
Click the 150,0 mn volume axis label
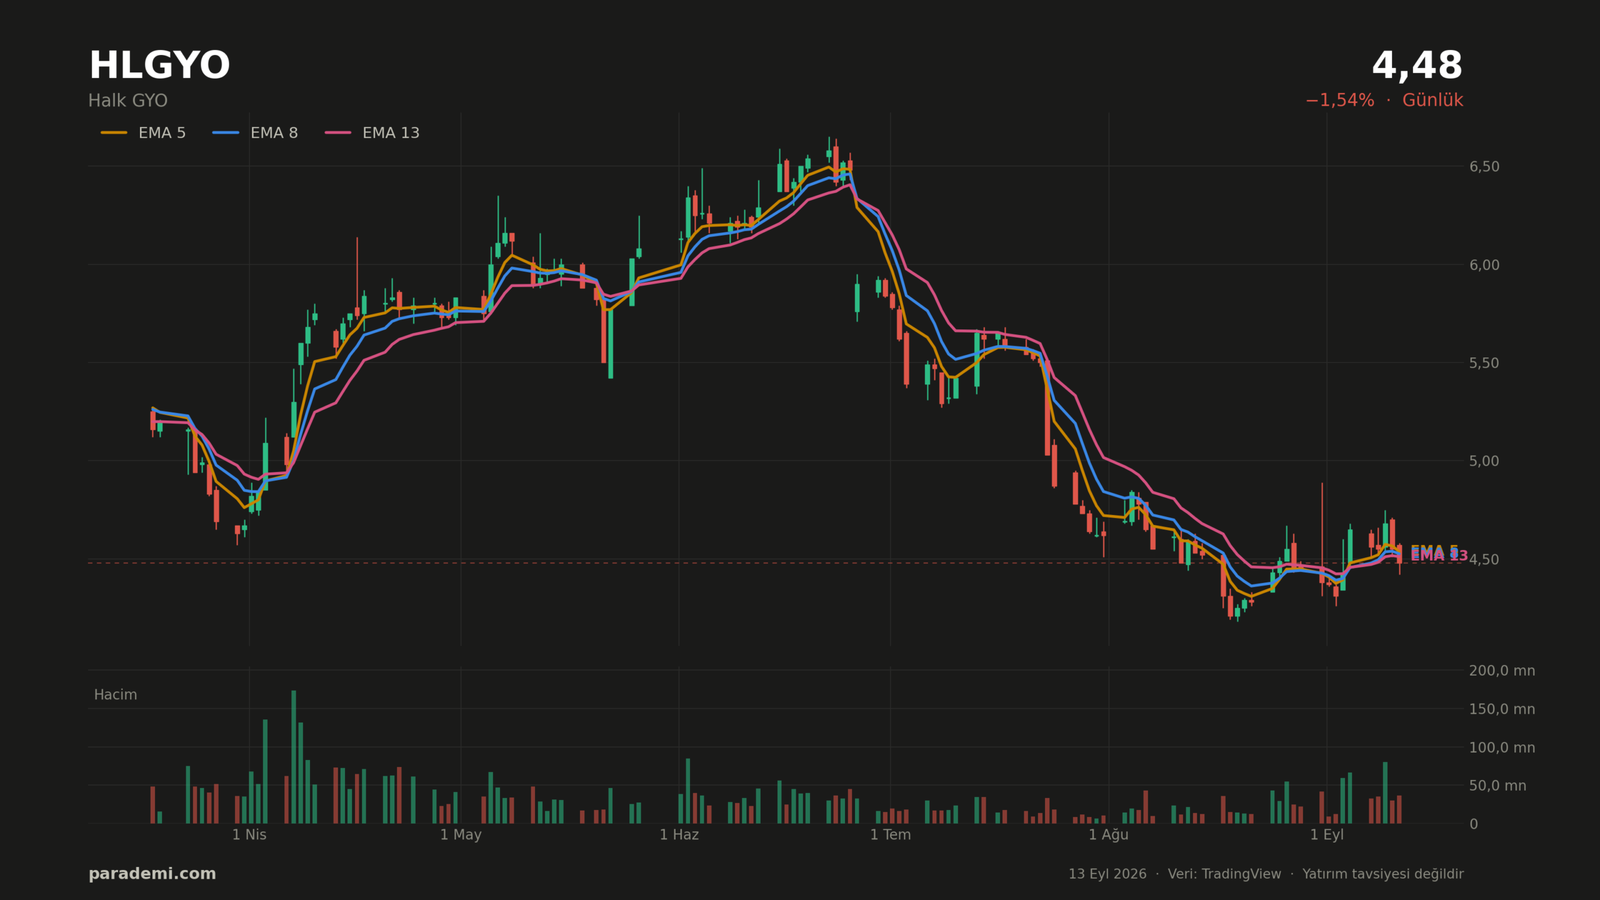coord(1502,710)
